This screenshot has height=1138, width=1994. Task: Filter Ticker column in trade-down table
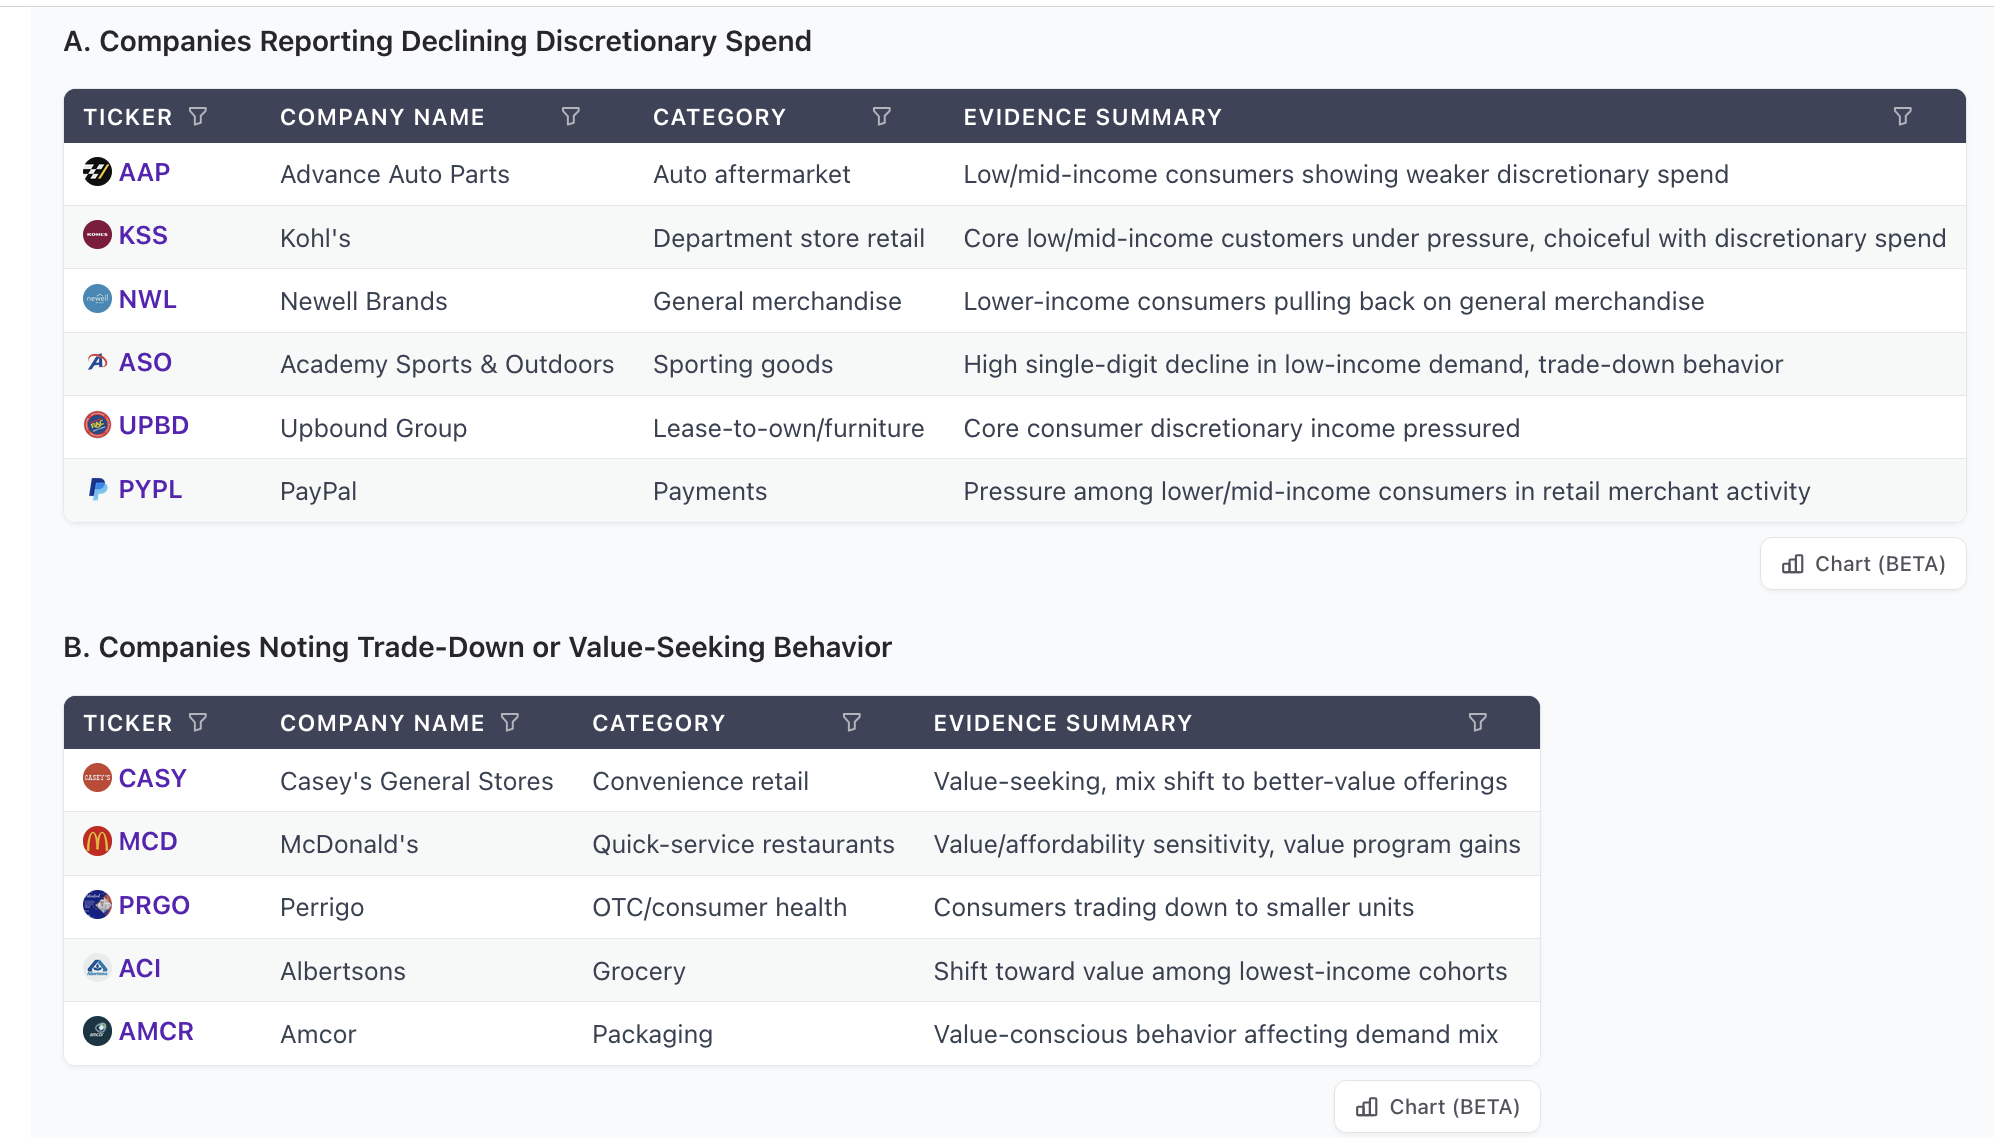coord(198,723)
